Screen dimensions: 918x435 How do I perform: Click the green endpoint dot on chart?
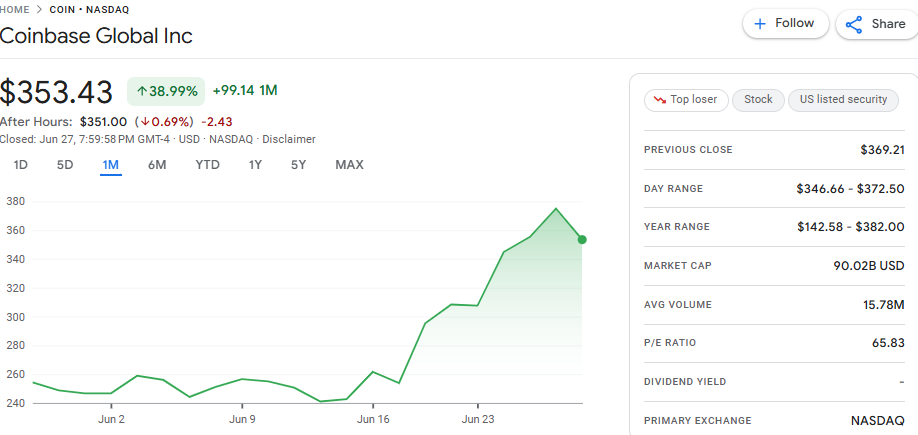click(x=581, y=239)
